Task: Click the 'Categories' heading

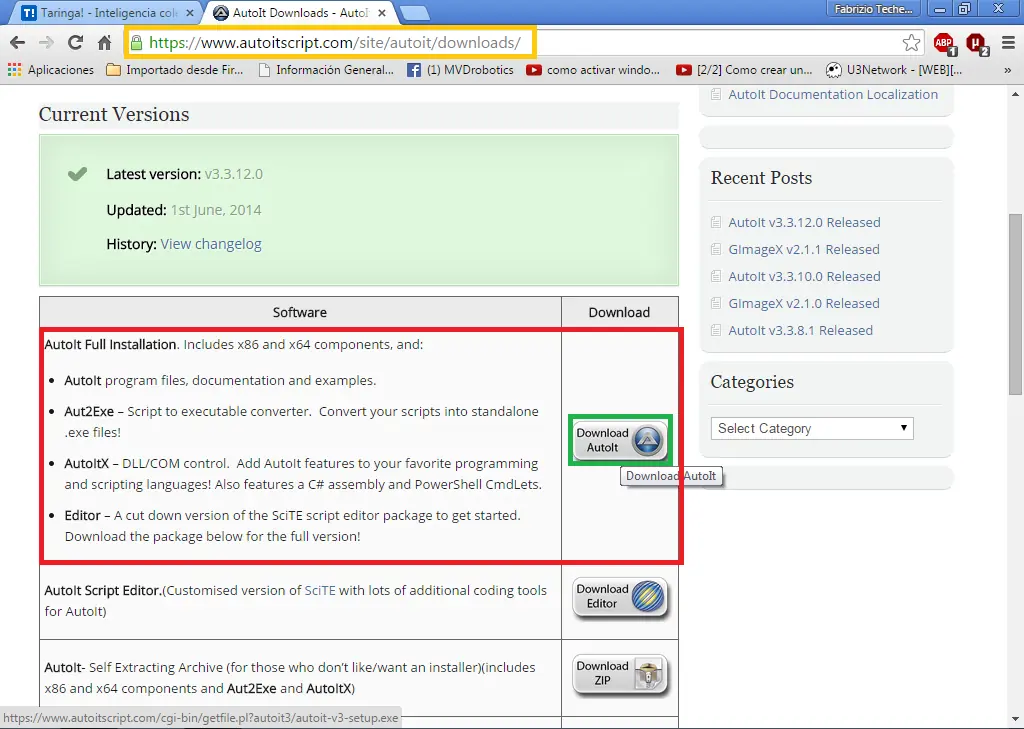Action: (752, 382)
